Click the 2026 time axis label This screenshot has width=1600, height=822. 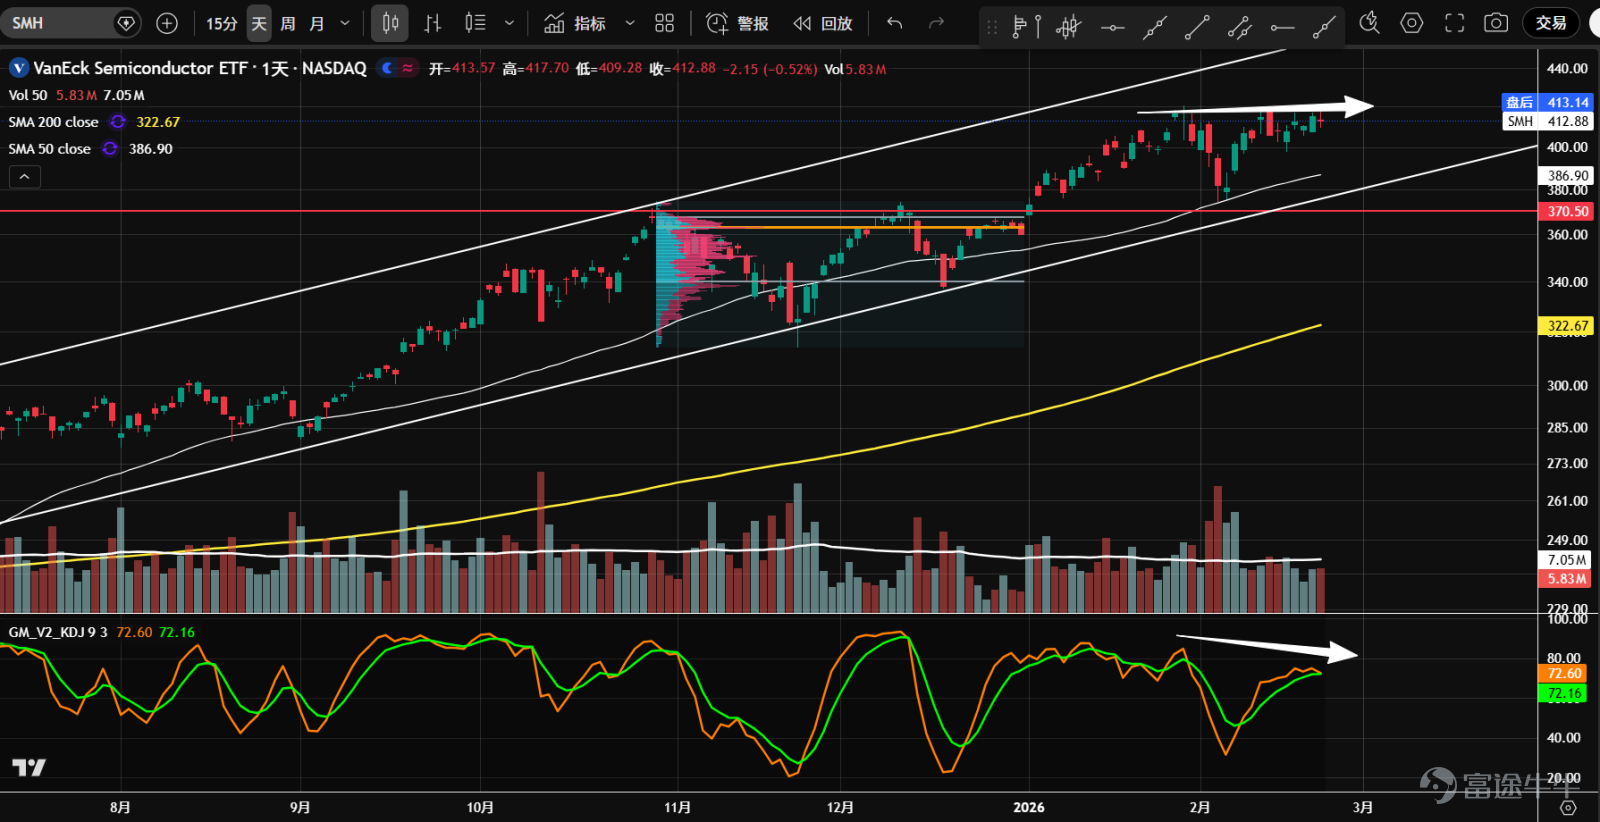pyautogui.click(x=1028, y=807)
